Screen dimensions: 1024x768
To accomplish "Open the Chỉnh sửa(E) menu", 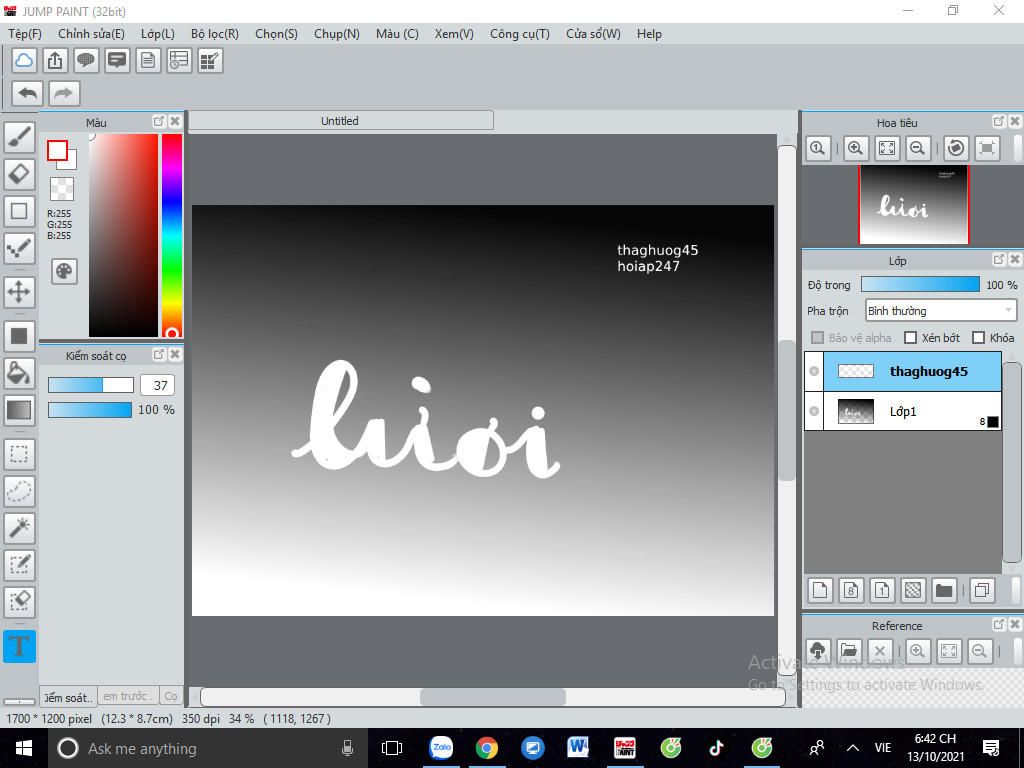I will [x=91, y=34].
